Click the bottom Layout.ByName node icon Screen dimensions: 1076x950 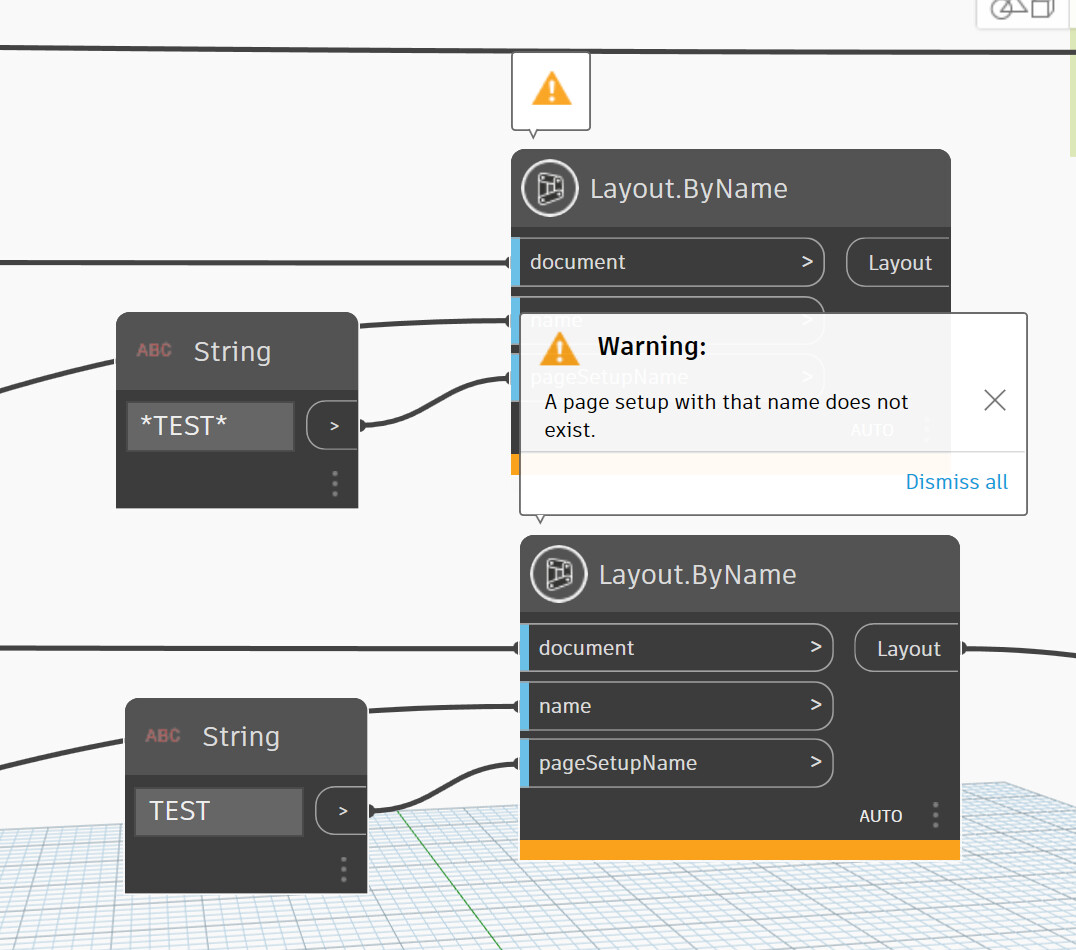[559, 574]
